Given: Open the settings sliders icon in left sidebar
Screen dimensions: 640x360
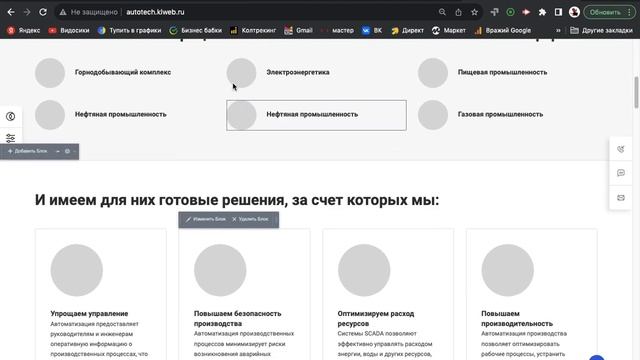Looking at the screenshot, I should pos(11,138).
